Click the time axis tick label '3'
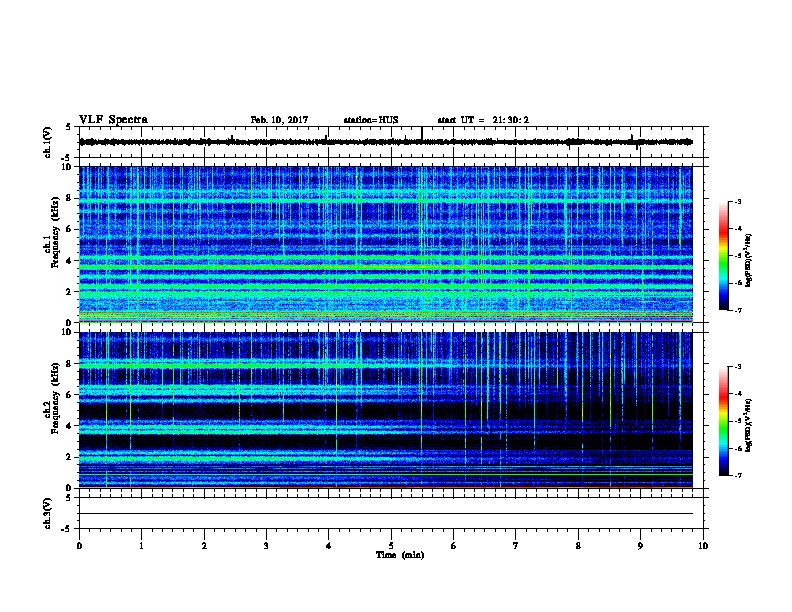The height and width of the screenshot is (612, 792). 266,545
